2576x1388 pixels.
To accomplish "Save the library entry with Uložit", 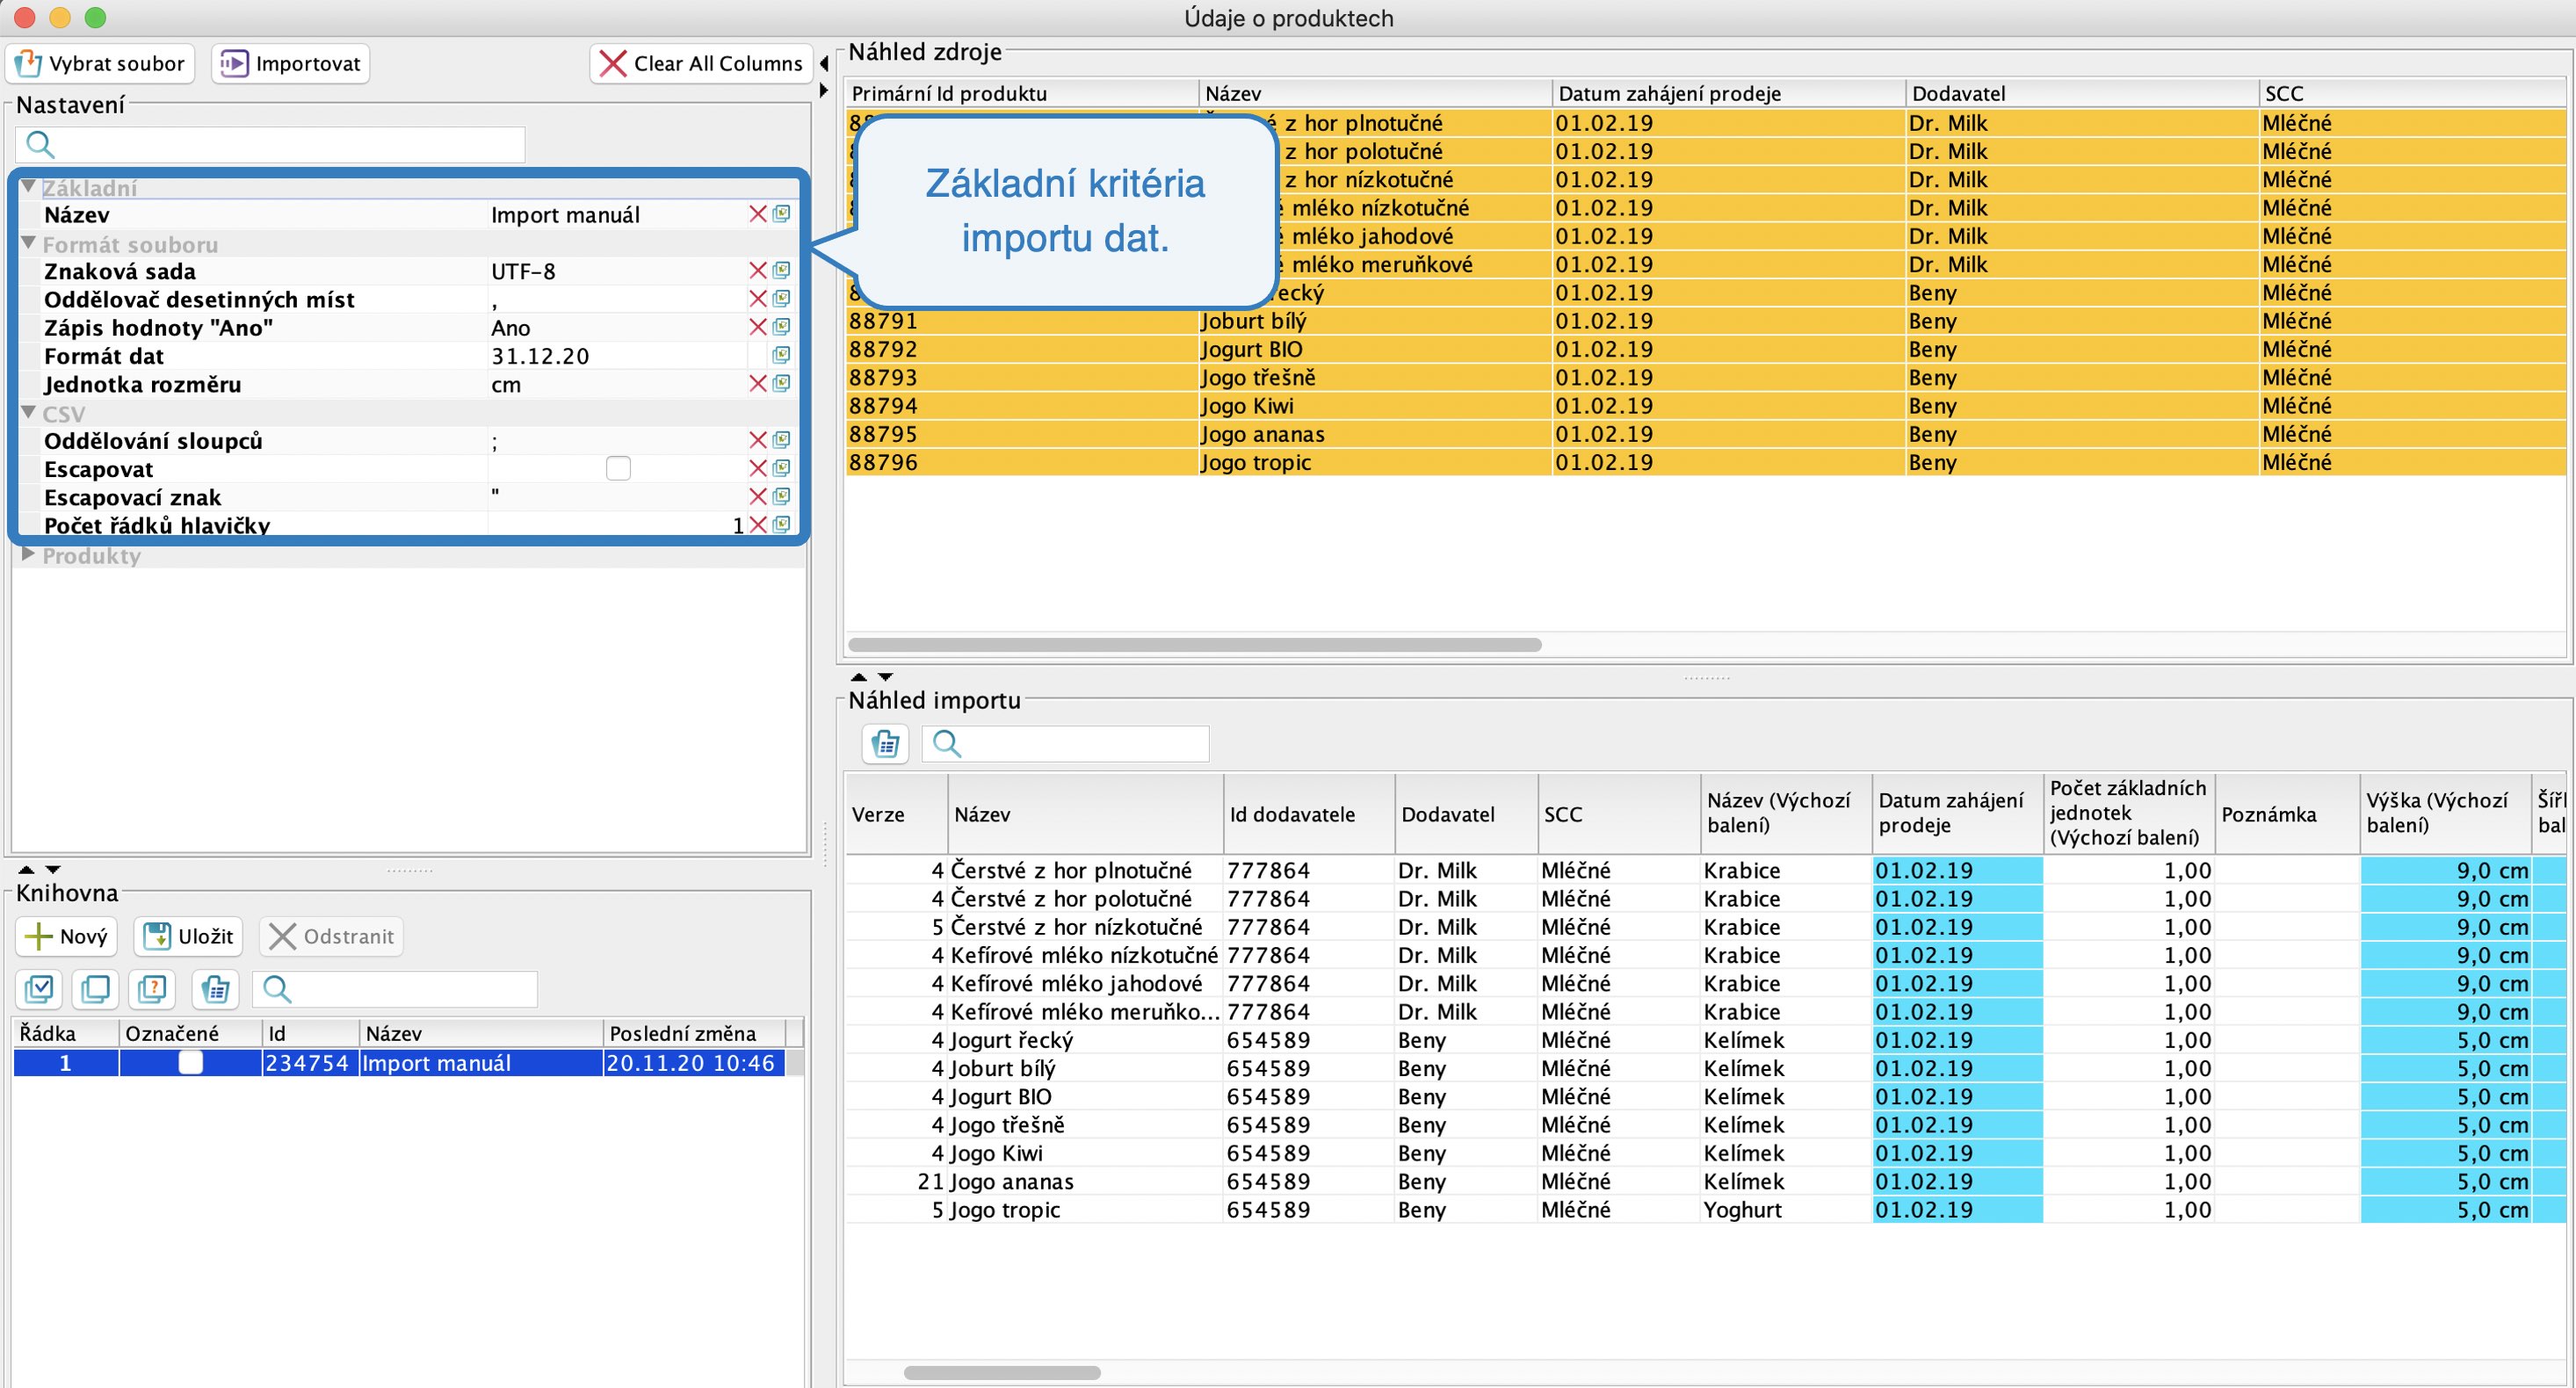I will [189, 936].
